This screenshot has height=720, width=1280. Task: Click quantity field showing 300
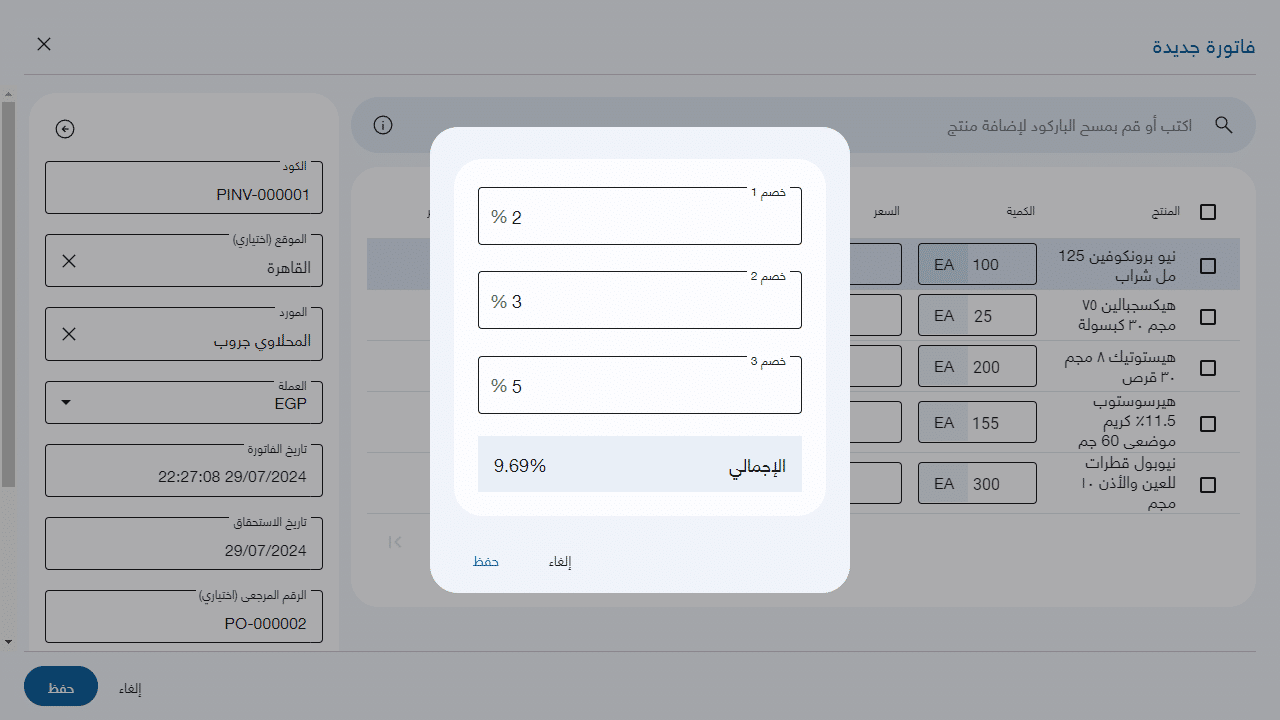1002,484
